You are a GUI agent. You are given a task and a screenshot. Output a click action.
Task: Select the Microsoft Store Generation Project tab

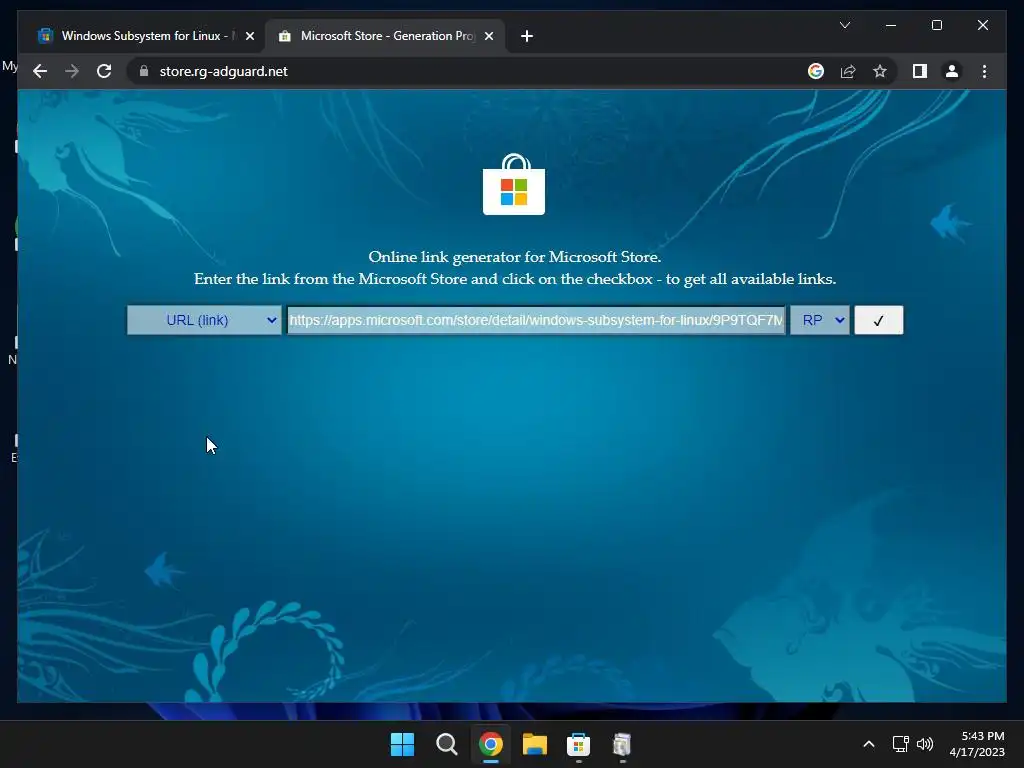(x=385, y=36)
